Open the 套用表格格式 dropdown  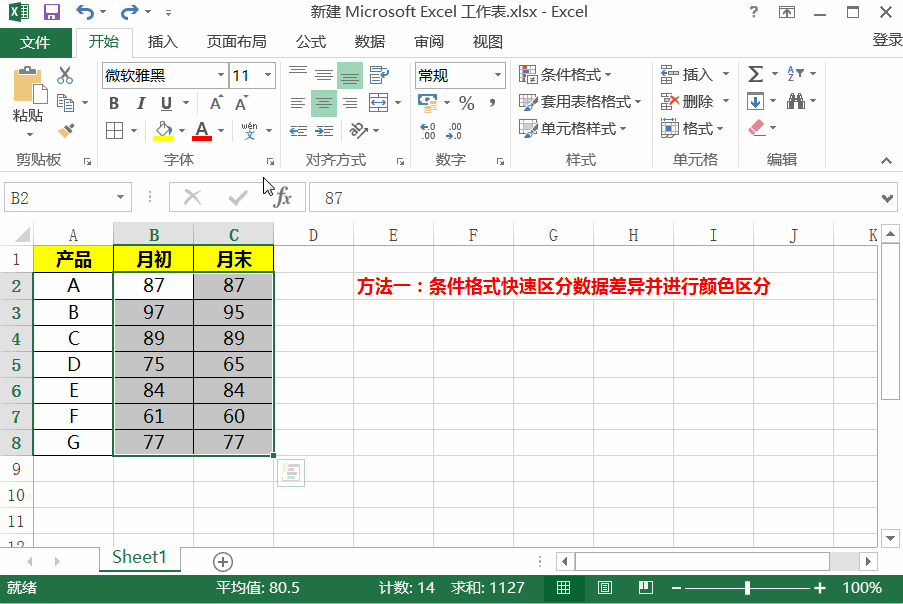coord(580,102)
